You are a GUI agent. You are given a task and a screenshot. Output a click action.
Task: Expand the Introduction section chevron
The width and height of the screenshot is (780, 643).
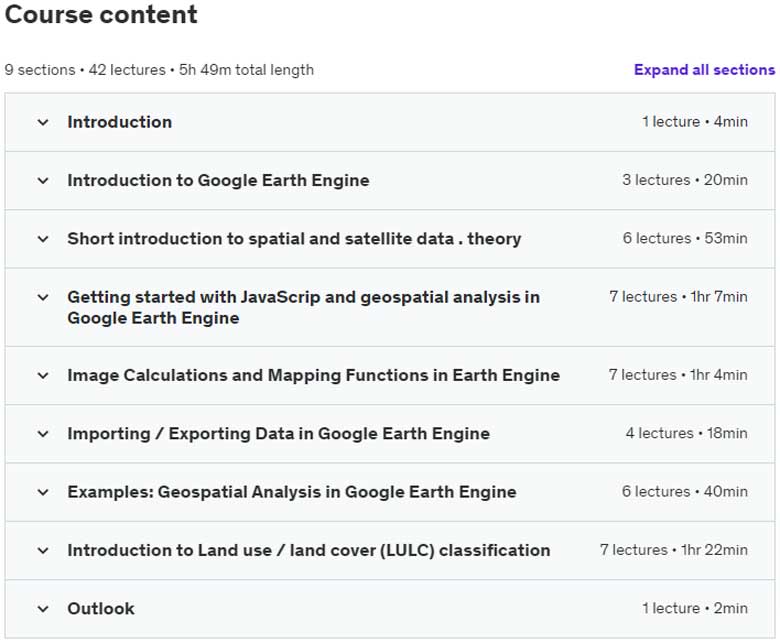click(x=43, y=122)
